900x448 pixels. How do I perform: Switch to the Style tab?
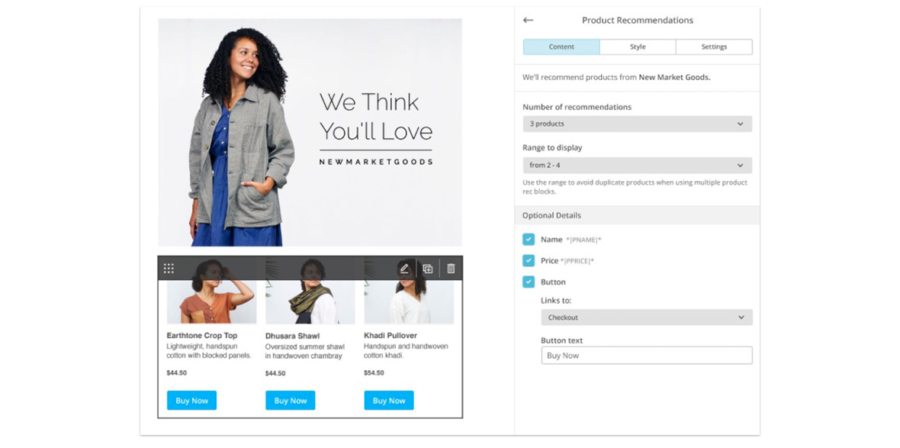[x=638, y=47]
